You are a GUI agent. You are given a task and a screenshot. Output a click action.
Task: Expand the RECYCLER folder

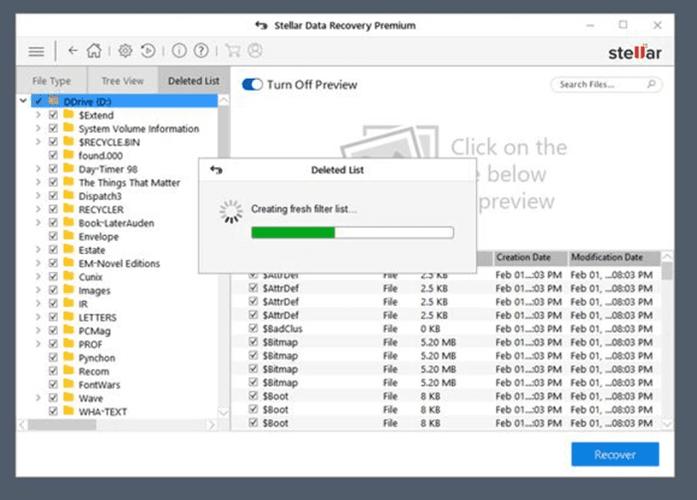coord(38,209)
